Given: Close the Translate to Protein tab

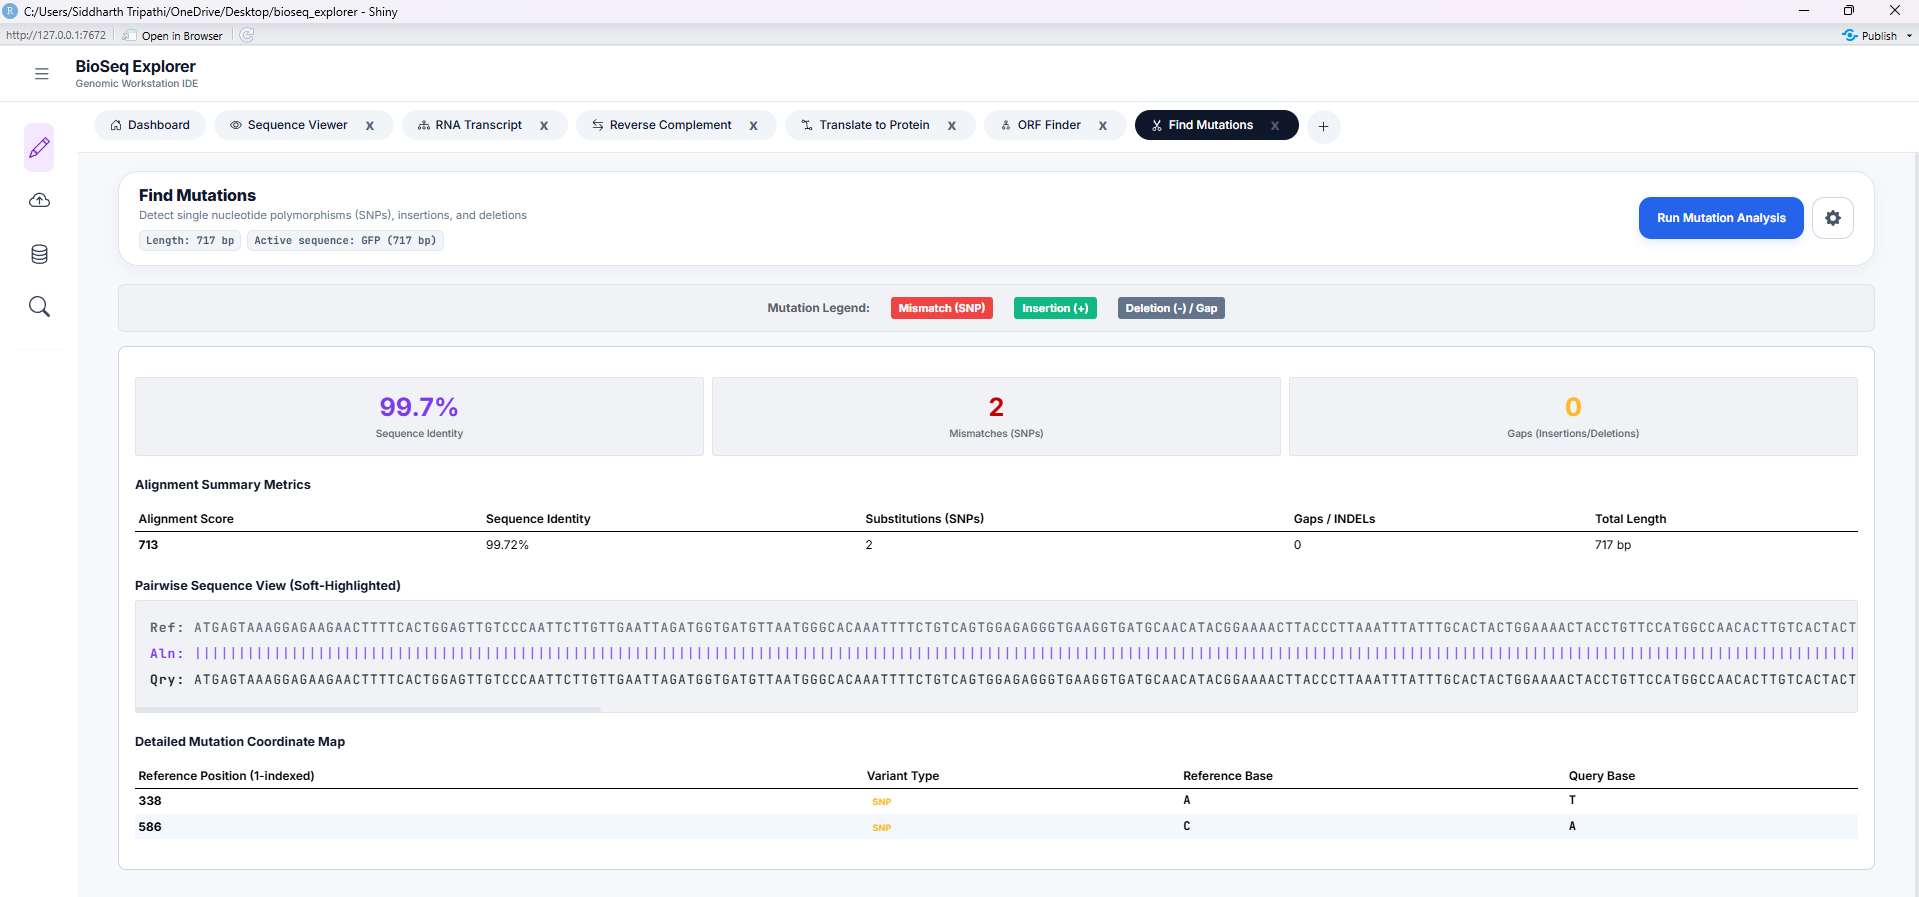Looking at the screenshot, I should pyautogui.click(x=952, y=126).
